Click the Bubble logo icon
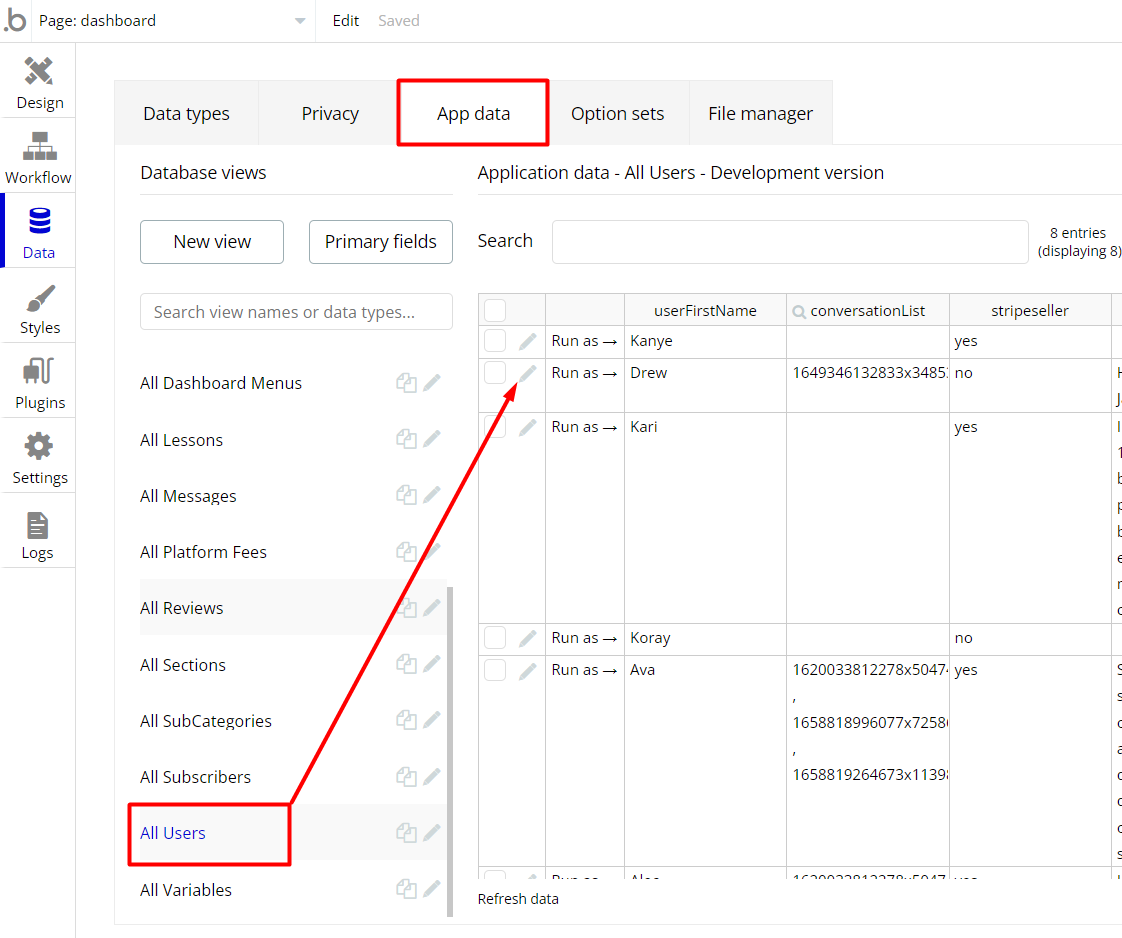This screenshot has height=938, width=1122. [15, 21]
